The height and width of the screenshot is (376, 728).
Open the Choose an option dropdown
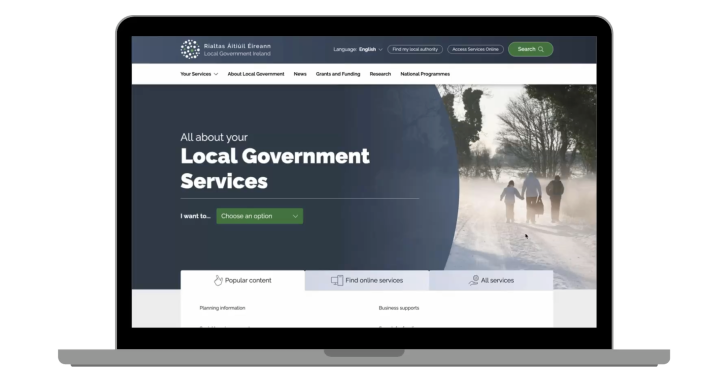260,216
